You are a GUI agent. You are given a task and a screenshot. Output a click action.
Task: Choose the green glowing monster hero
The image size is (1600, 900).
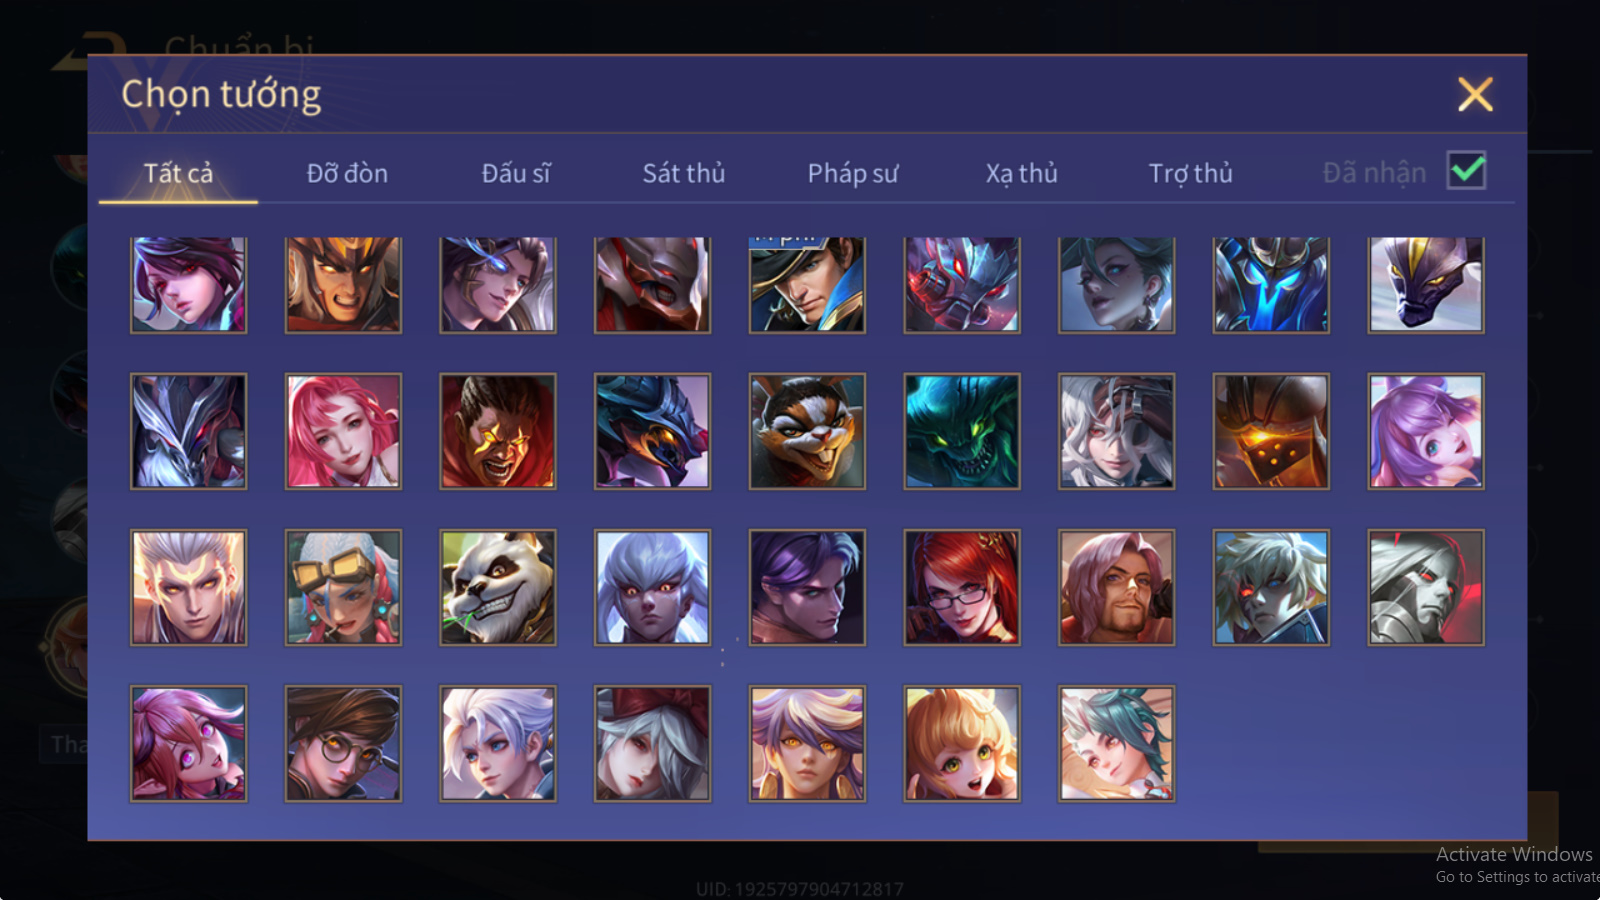click(x=962, y=432)
